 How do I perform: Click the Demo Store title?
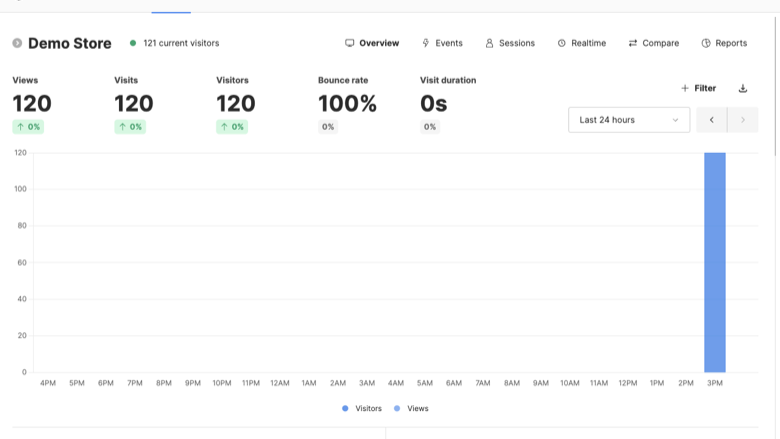click(70, 43)
